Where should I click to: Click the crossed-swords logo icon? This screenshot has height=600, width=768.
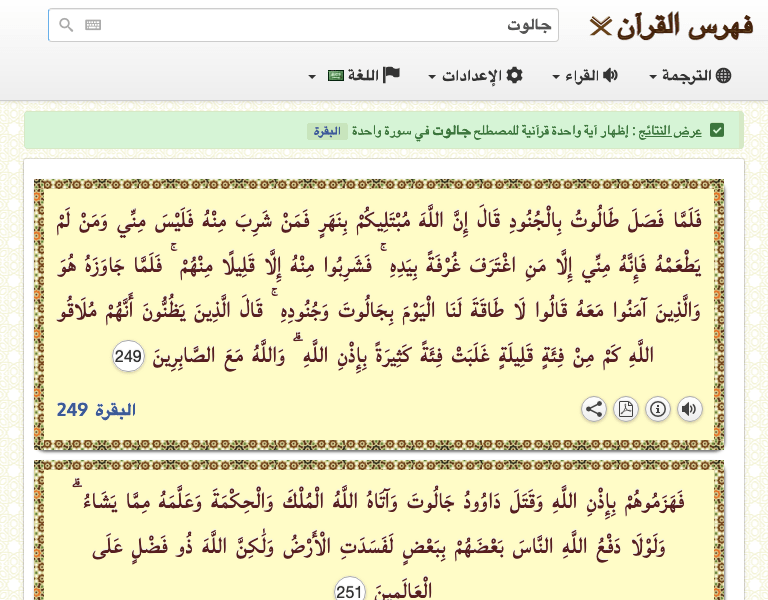tap(600, 26)
